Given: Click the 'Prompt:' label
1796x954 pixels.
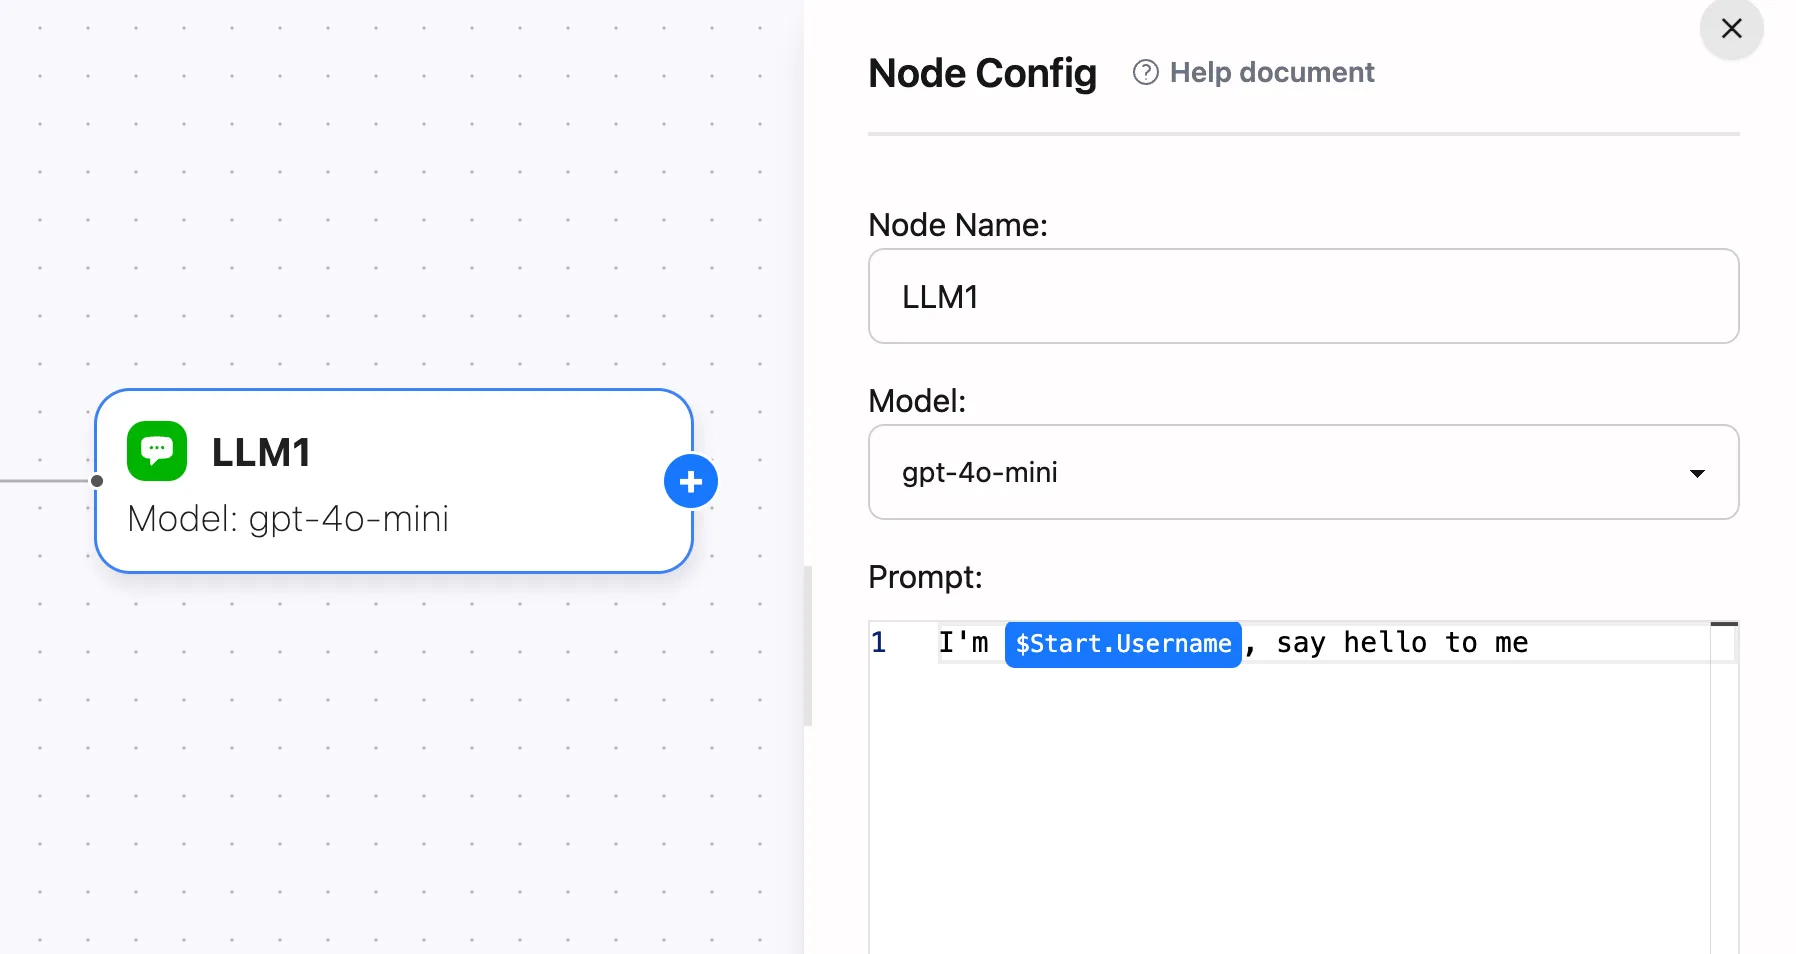Looking at the screenshot, I should [925, 577].
